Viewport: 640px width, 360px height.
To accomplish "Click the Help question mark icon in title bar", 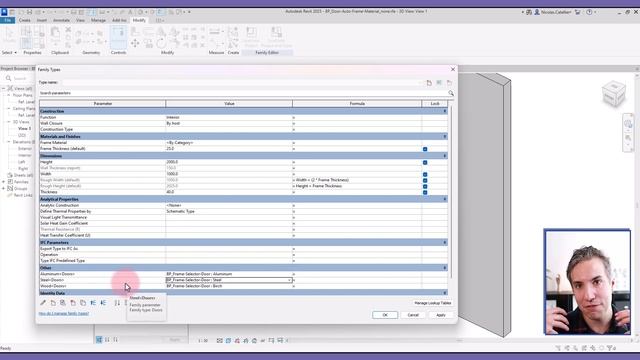I will [x=589, y=12].
